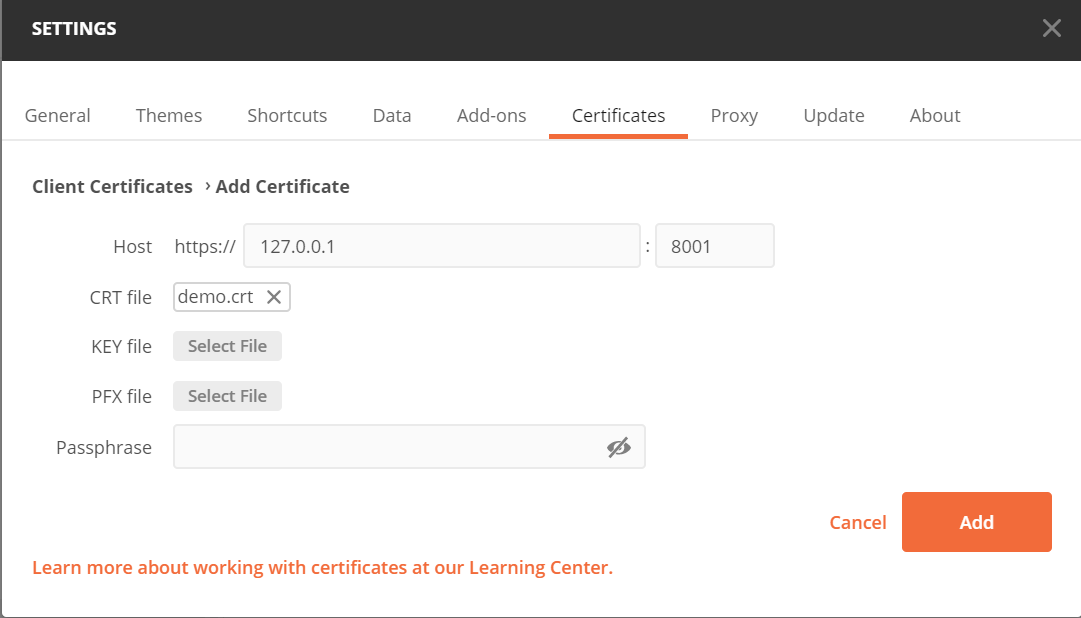Click the Passphrase label

104,448
